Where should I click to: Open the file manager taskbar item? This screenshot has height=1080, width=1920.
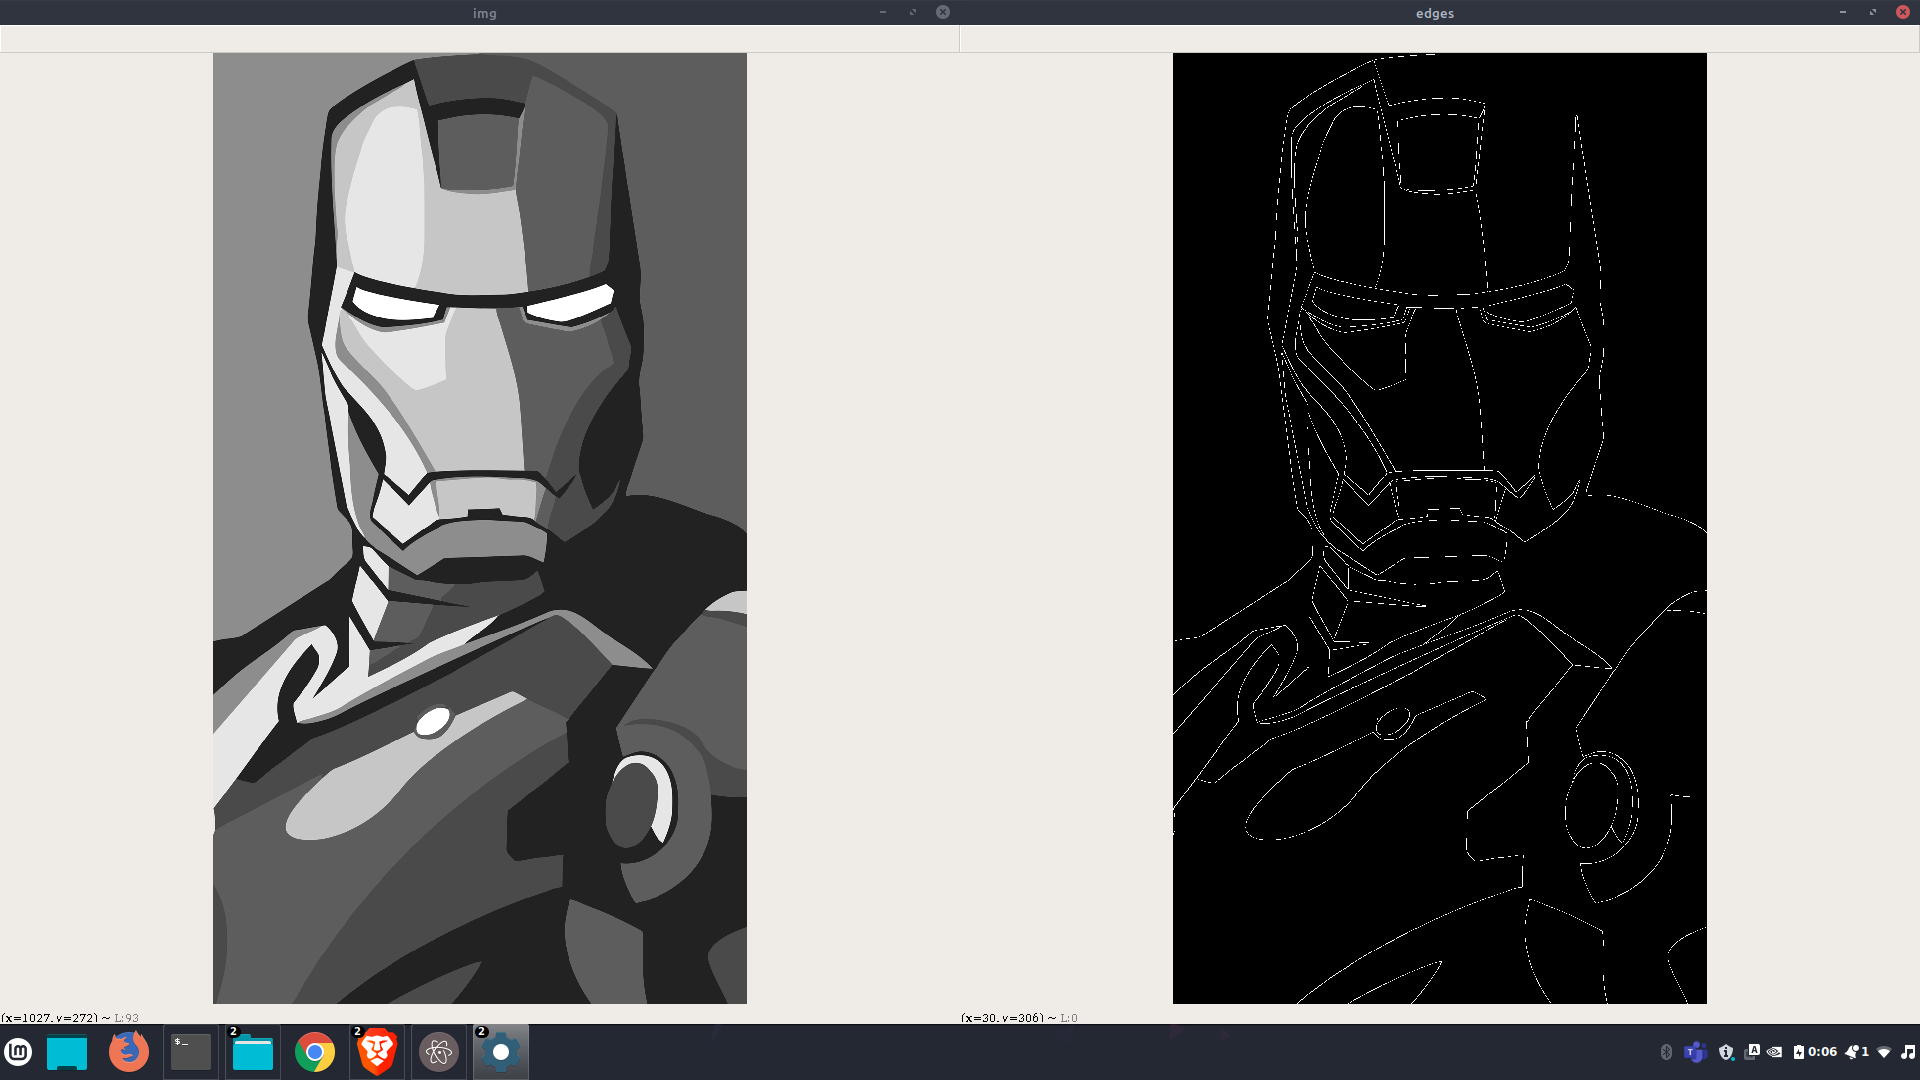(252, 1052)
